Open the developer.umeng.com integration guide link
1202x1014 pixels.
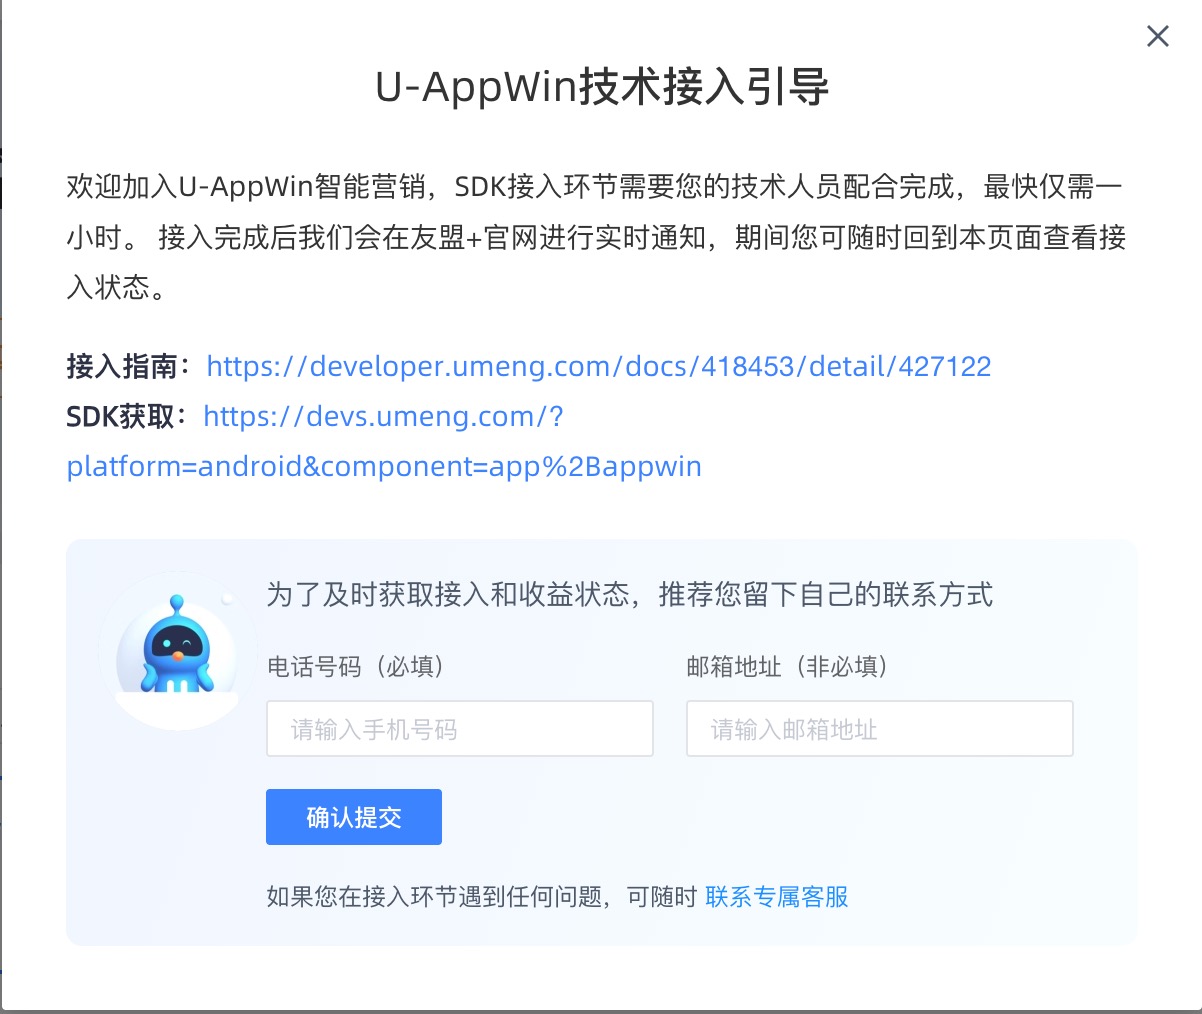(x=598, y=366)
